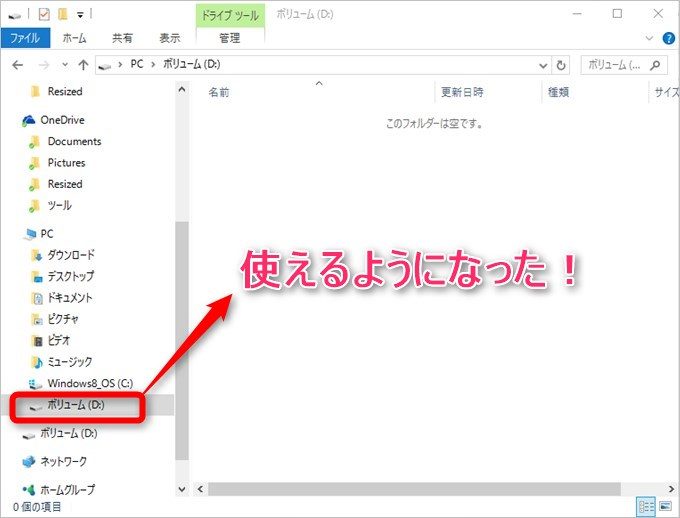Open the recent locations dropdown arrow

tap(65, 65)
